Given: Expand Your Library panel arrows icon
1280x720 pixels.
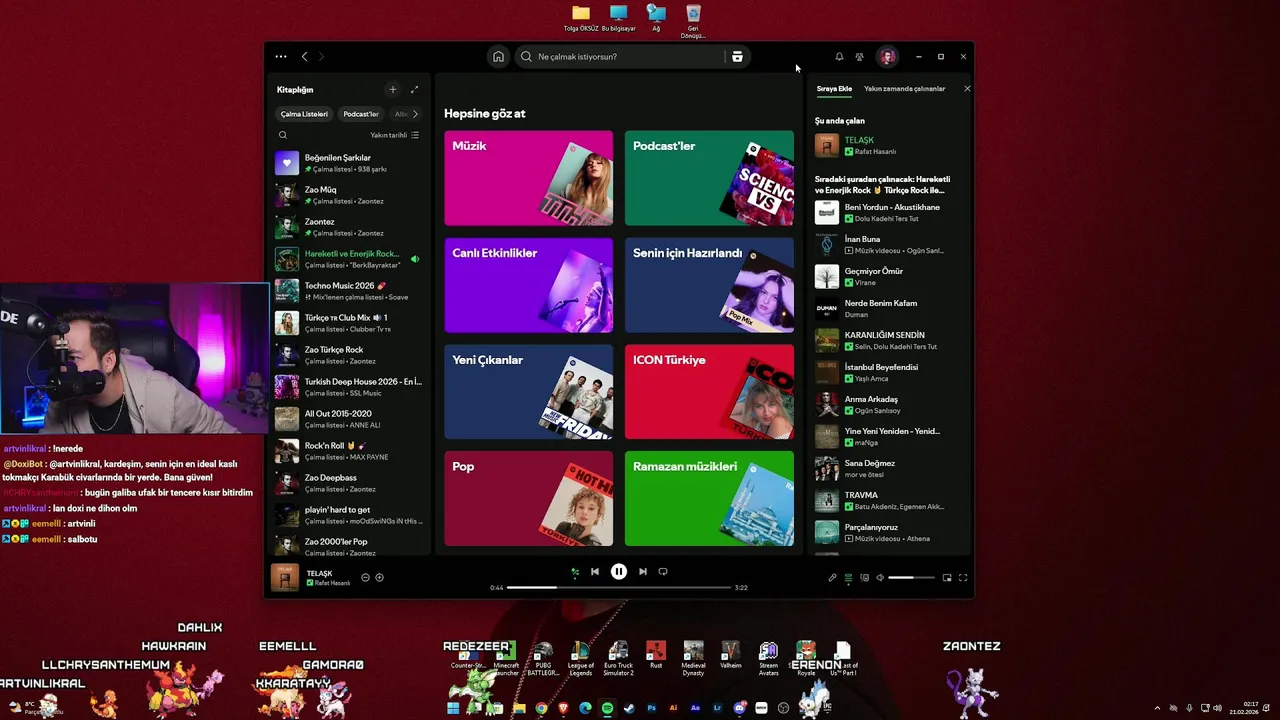Looking at the screenshot, I should tap(414, 90).
